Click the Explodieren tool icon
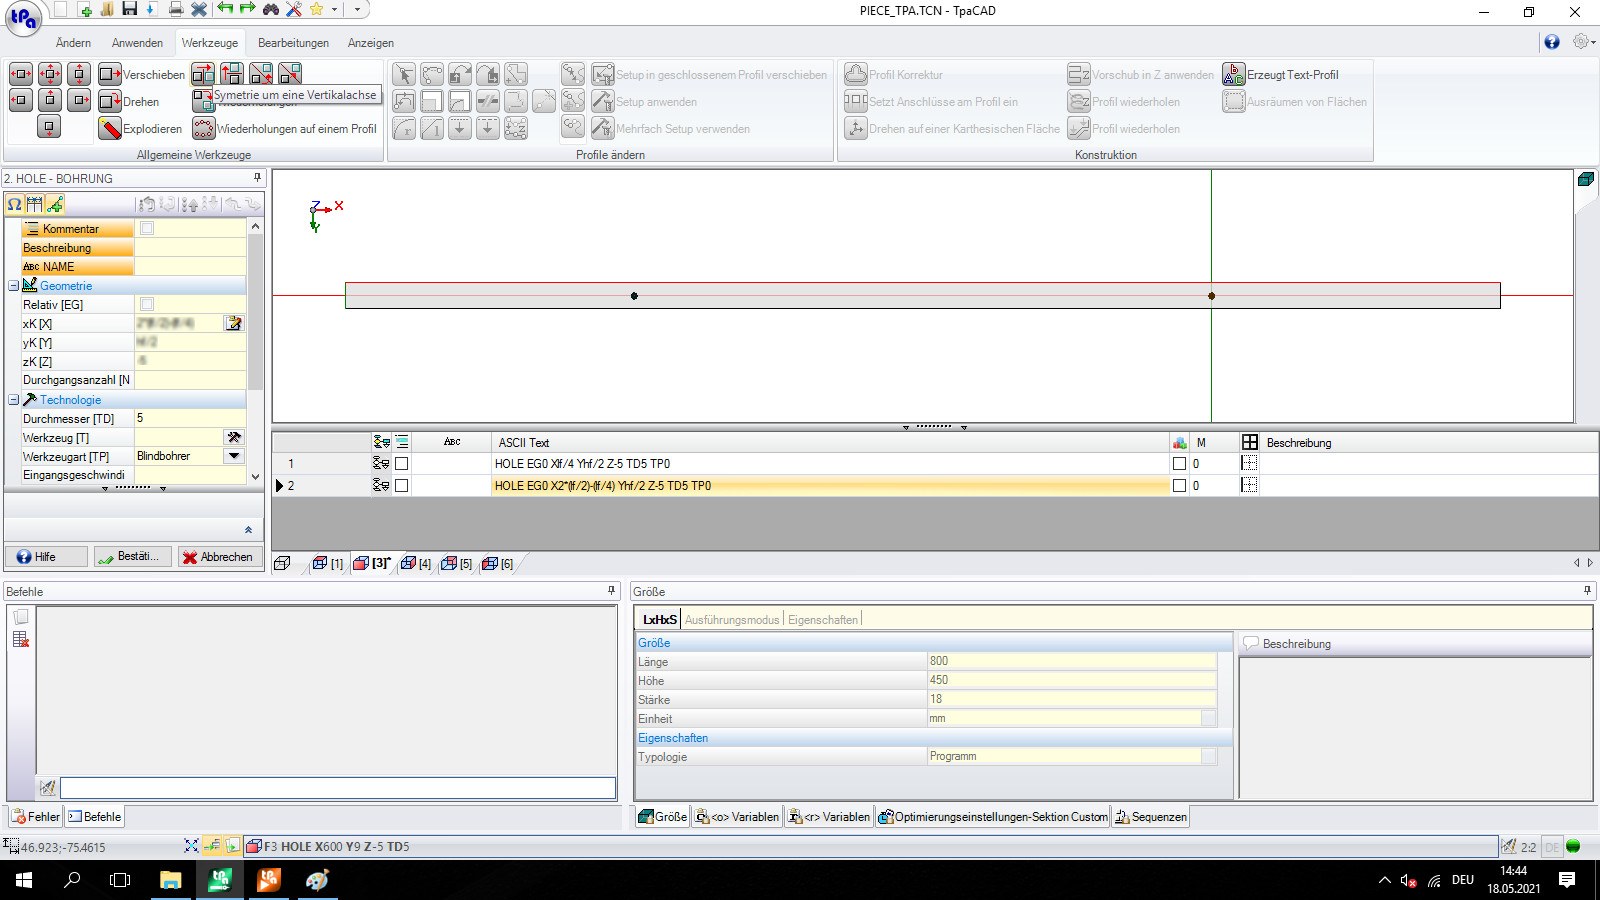Viewport: 1600px width, 900px height. click(x=110, y=129)
